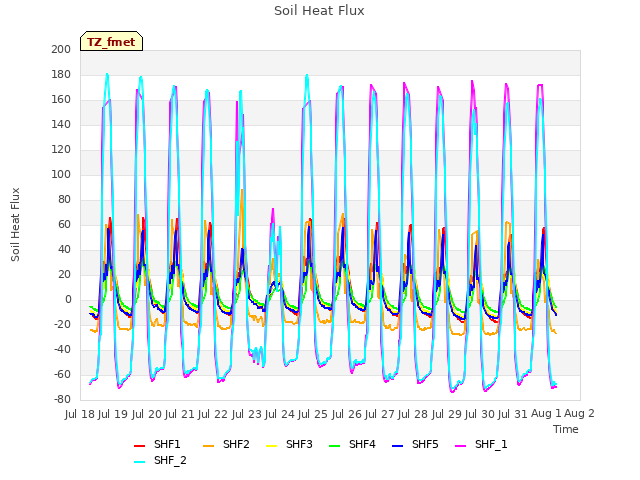This screenshot has width=640, height=480.
Task: Click the Jul 31 x-axis tick label
Action: [513, 414]
